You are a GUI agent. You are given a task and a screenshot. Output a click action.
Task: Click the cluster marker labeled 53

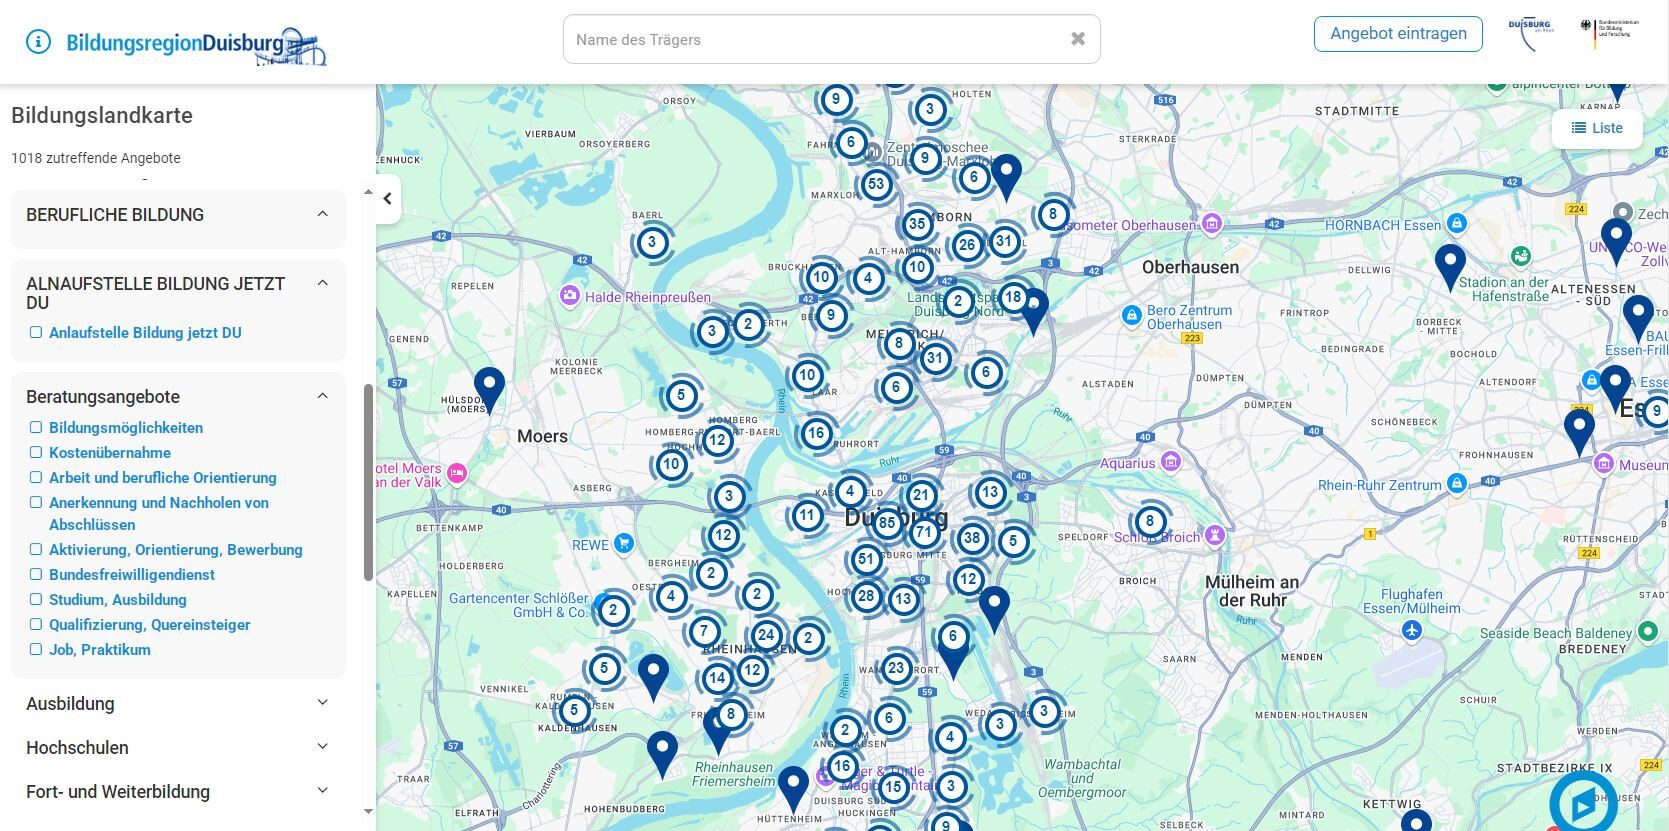coord(876,184)
